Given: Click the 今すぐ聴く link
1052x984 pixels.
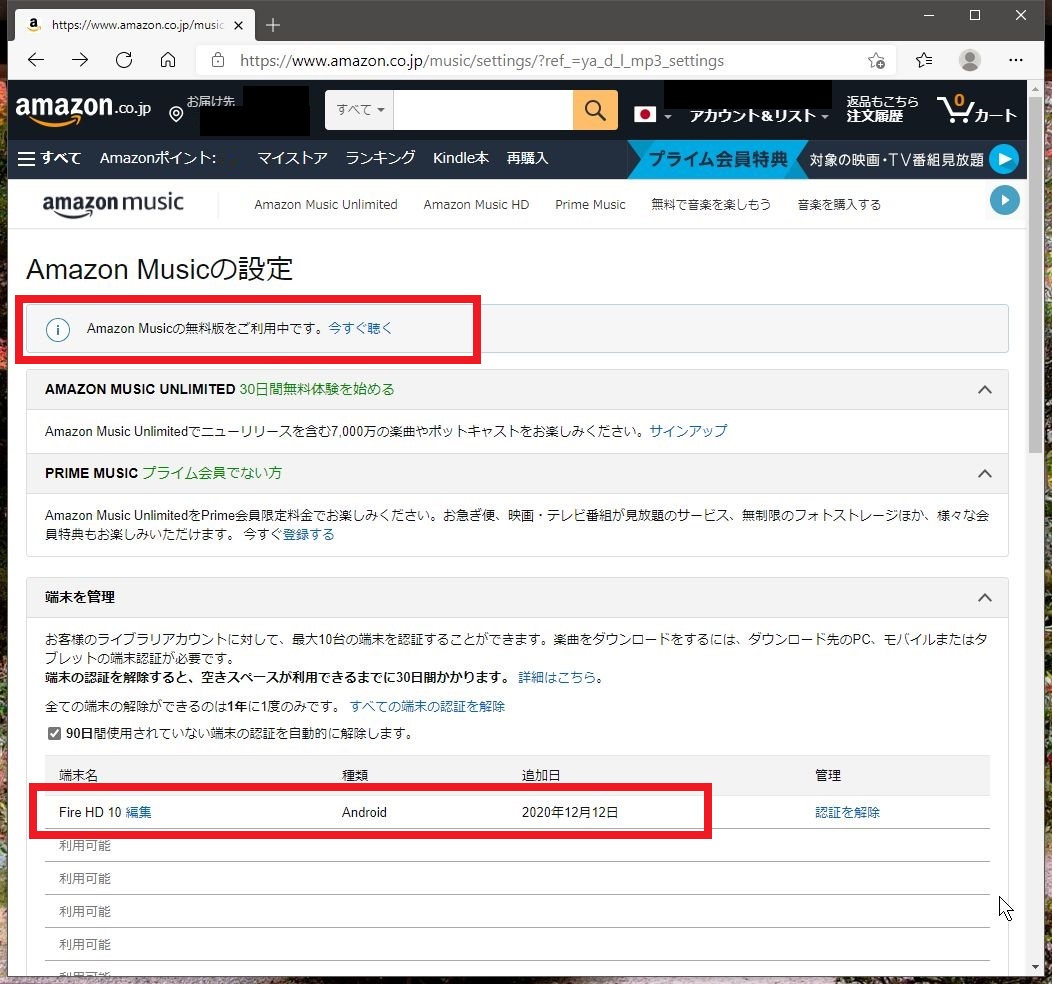Looking at the screenshot, I should point(360,329).
